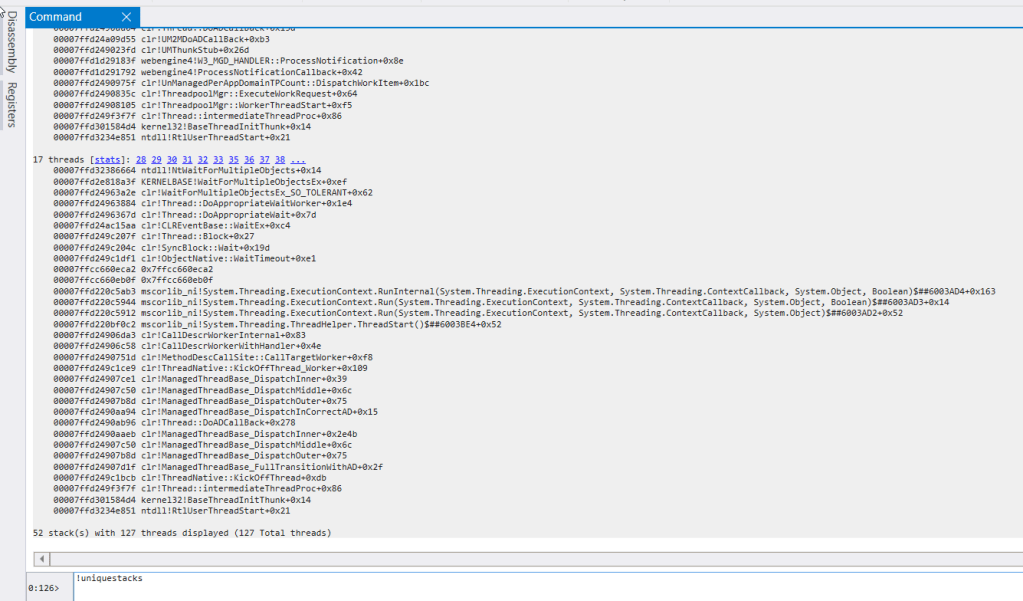The height and width of the screenshot is (601, 1023).
Task: Switch to thread 30 via link
Action: click(172, 160)
